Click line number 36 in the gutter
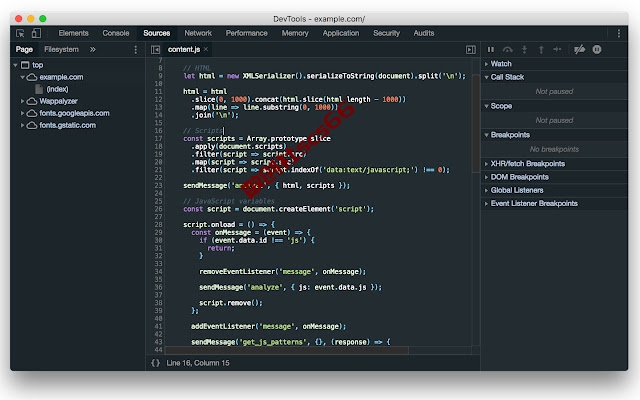This screenshot has height=400, width=640. click(158, 287)
